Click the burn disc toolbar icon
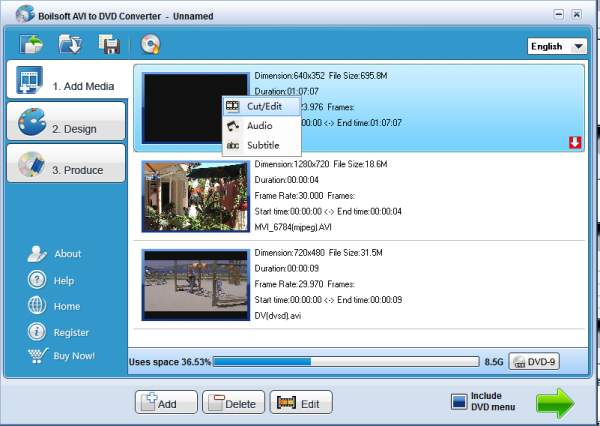Viewport: 600px width, 426px height. [x=150, y=44]
